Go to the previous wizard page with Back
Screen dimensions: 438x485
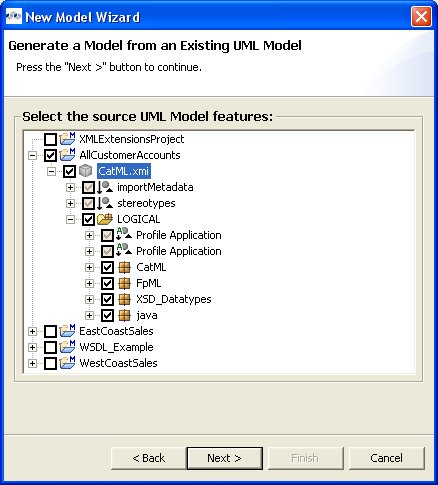[x=148, y=458]
